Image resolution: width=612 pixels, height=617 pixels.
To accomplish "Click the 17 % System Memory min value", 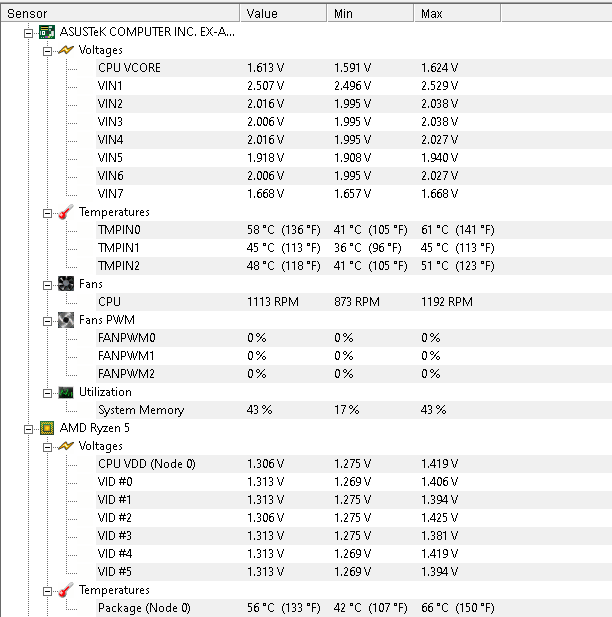I will point(347,410).
